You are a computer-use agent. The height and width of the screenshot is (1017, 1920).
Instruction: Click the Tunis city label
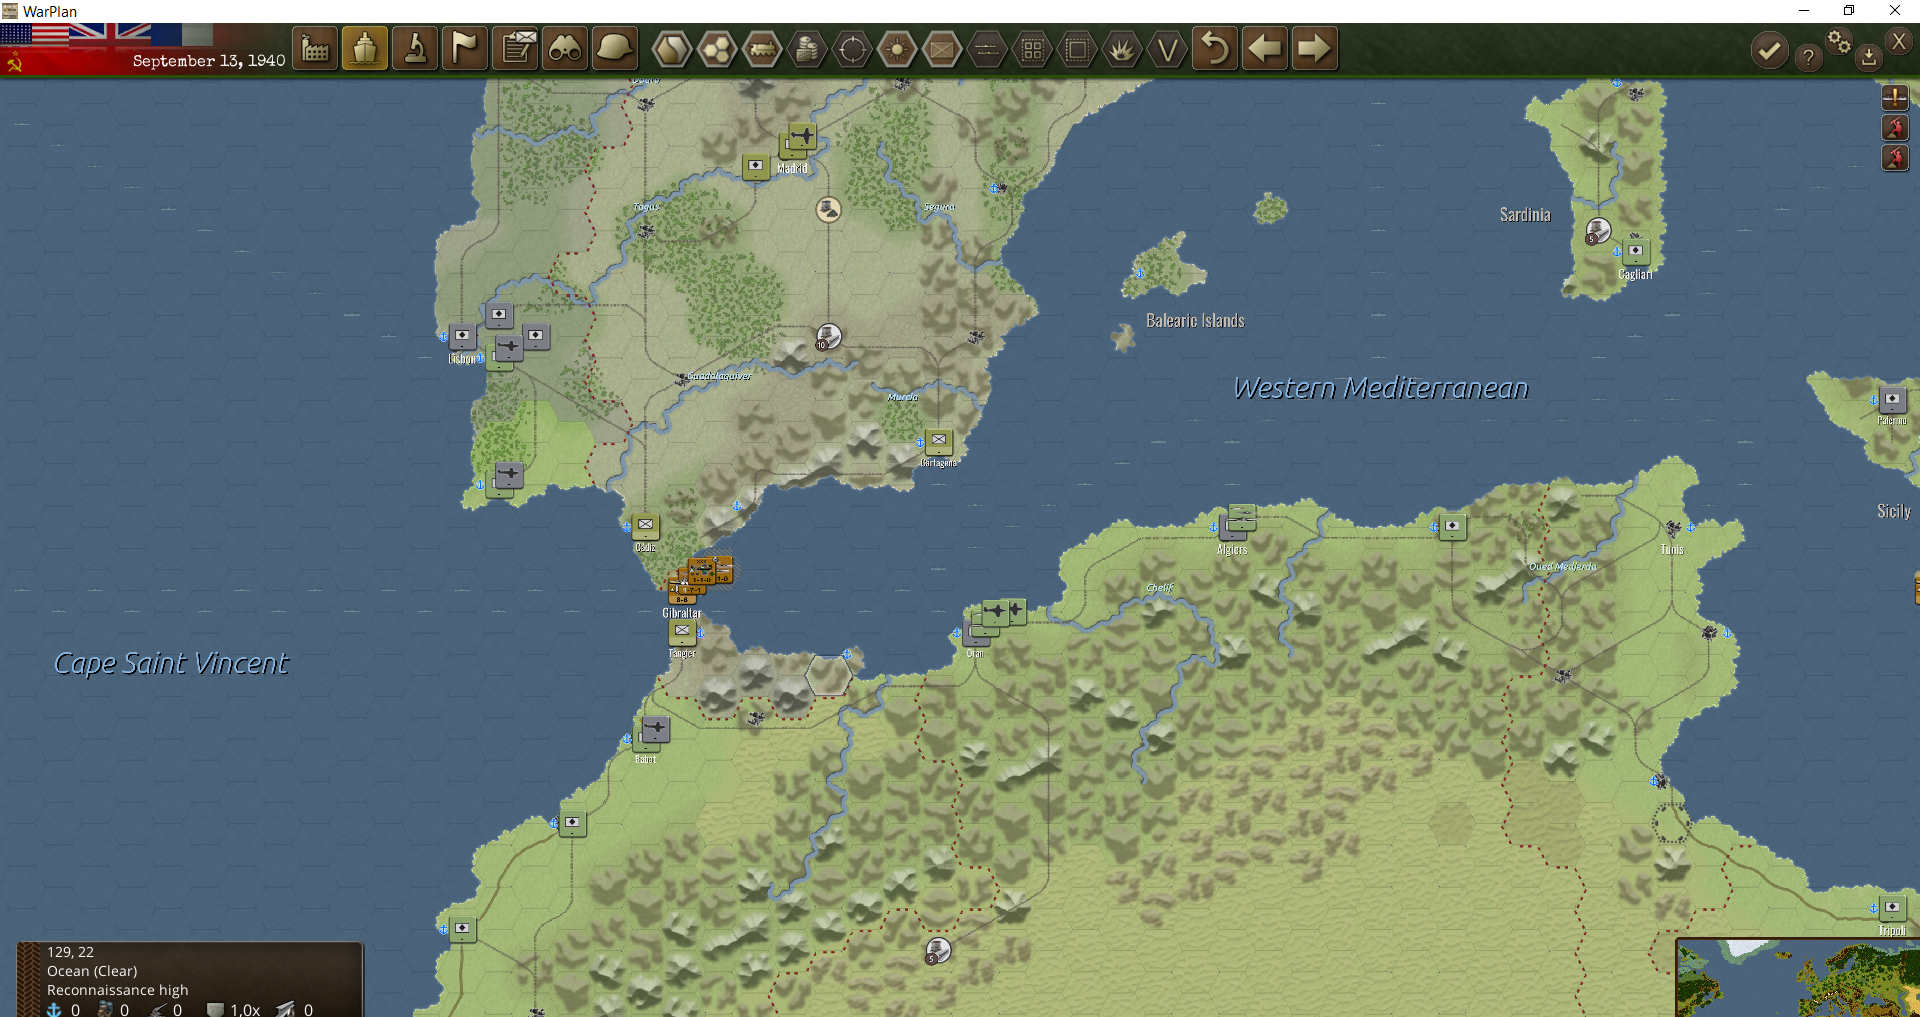click(1672, 549)
